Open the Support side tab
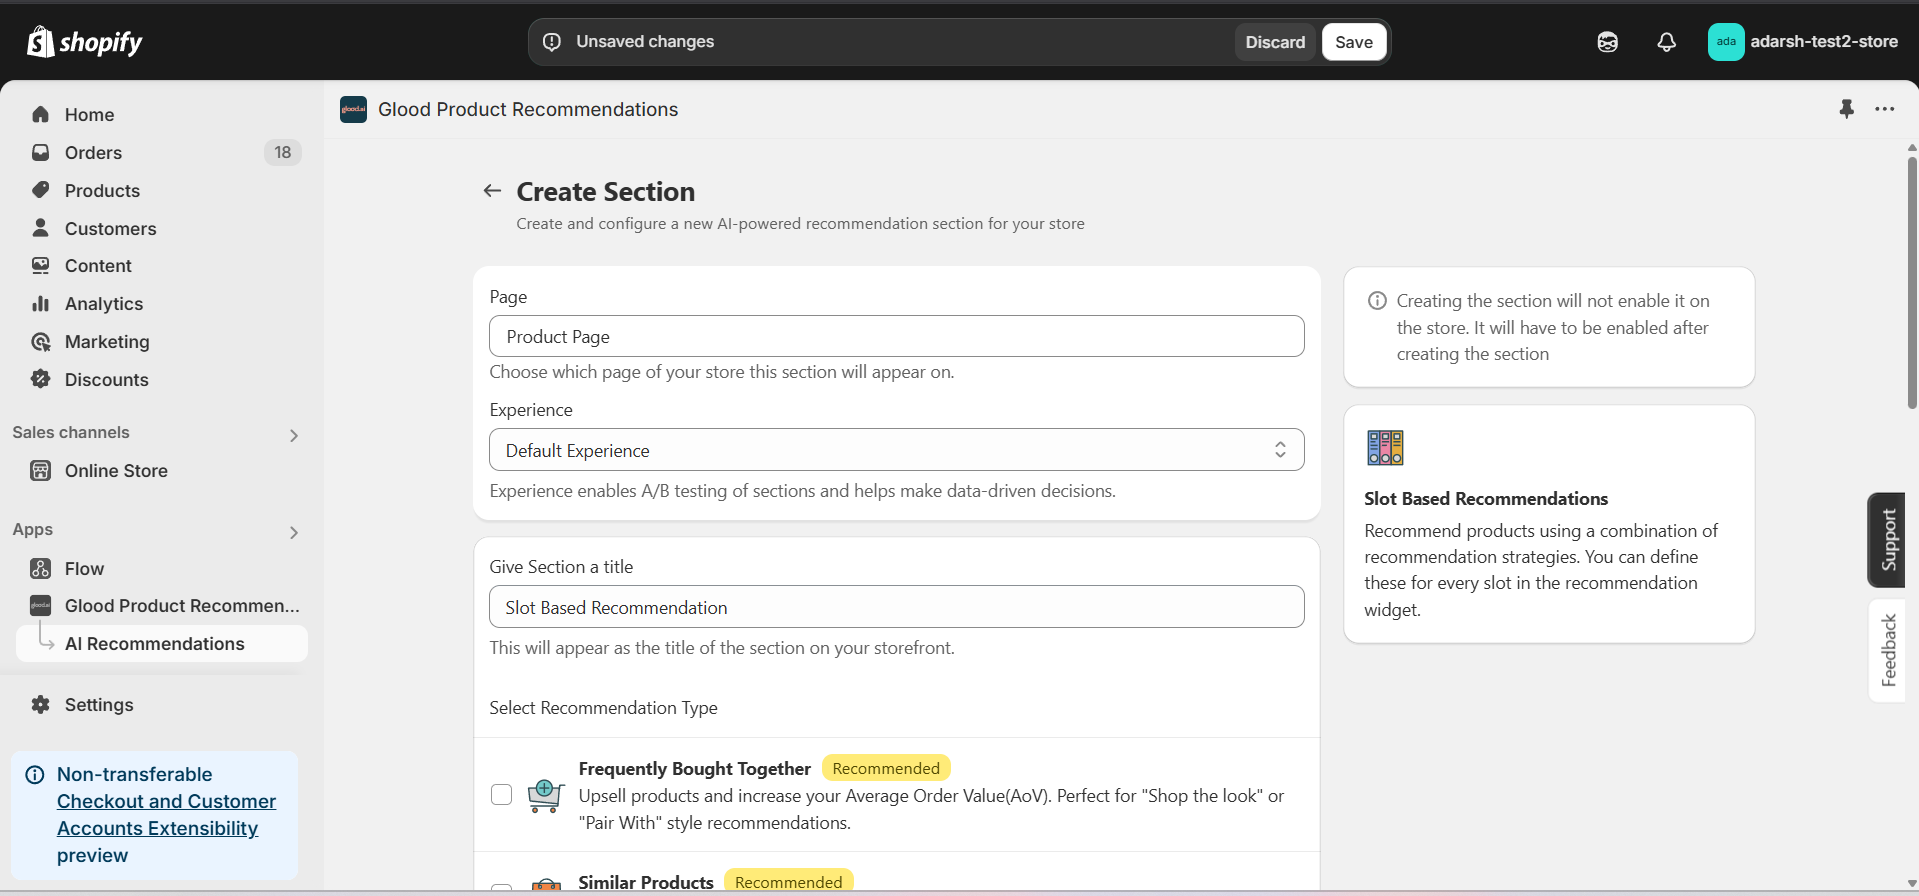 coord(1887,540)
